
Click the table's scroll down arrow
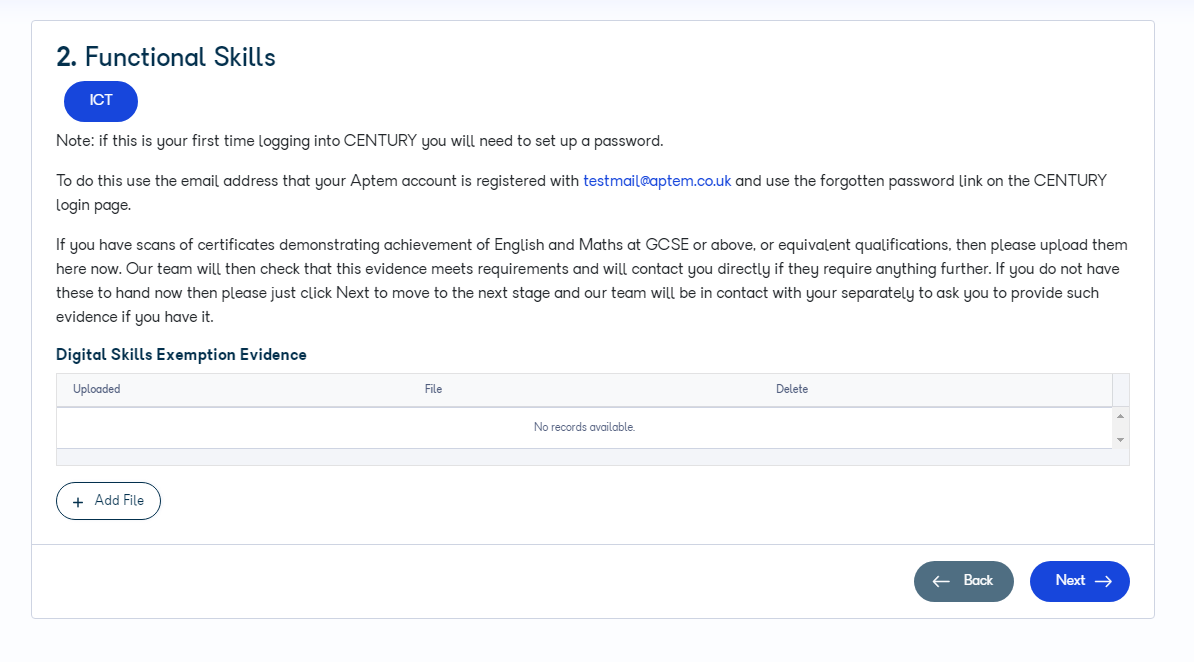click(x=1120, y=440)
